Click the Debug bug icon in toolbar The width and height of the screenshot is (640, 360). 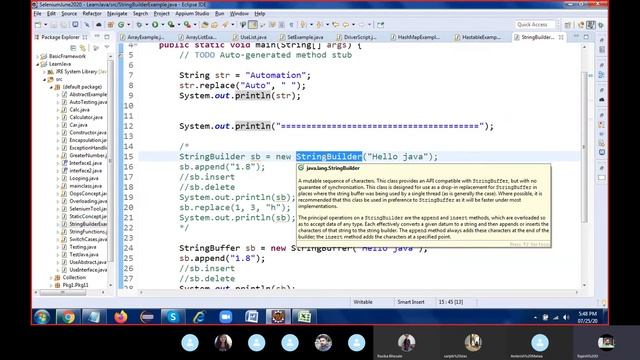[x=139, y=25]
